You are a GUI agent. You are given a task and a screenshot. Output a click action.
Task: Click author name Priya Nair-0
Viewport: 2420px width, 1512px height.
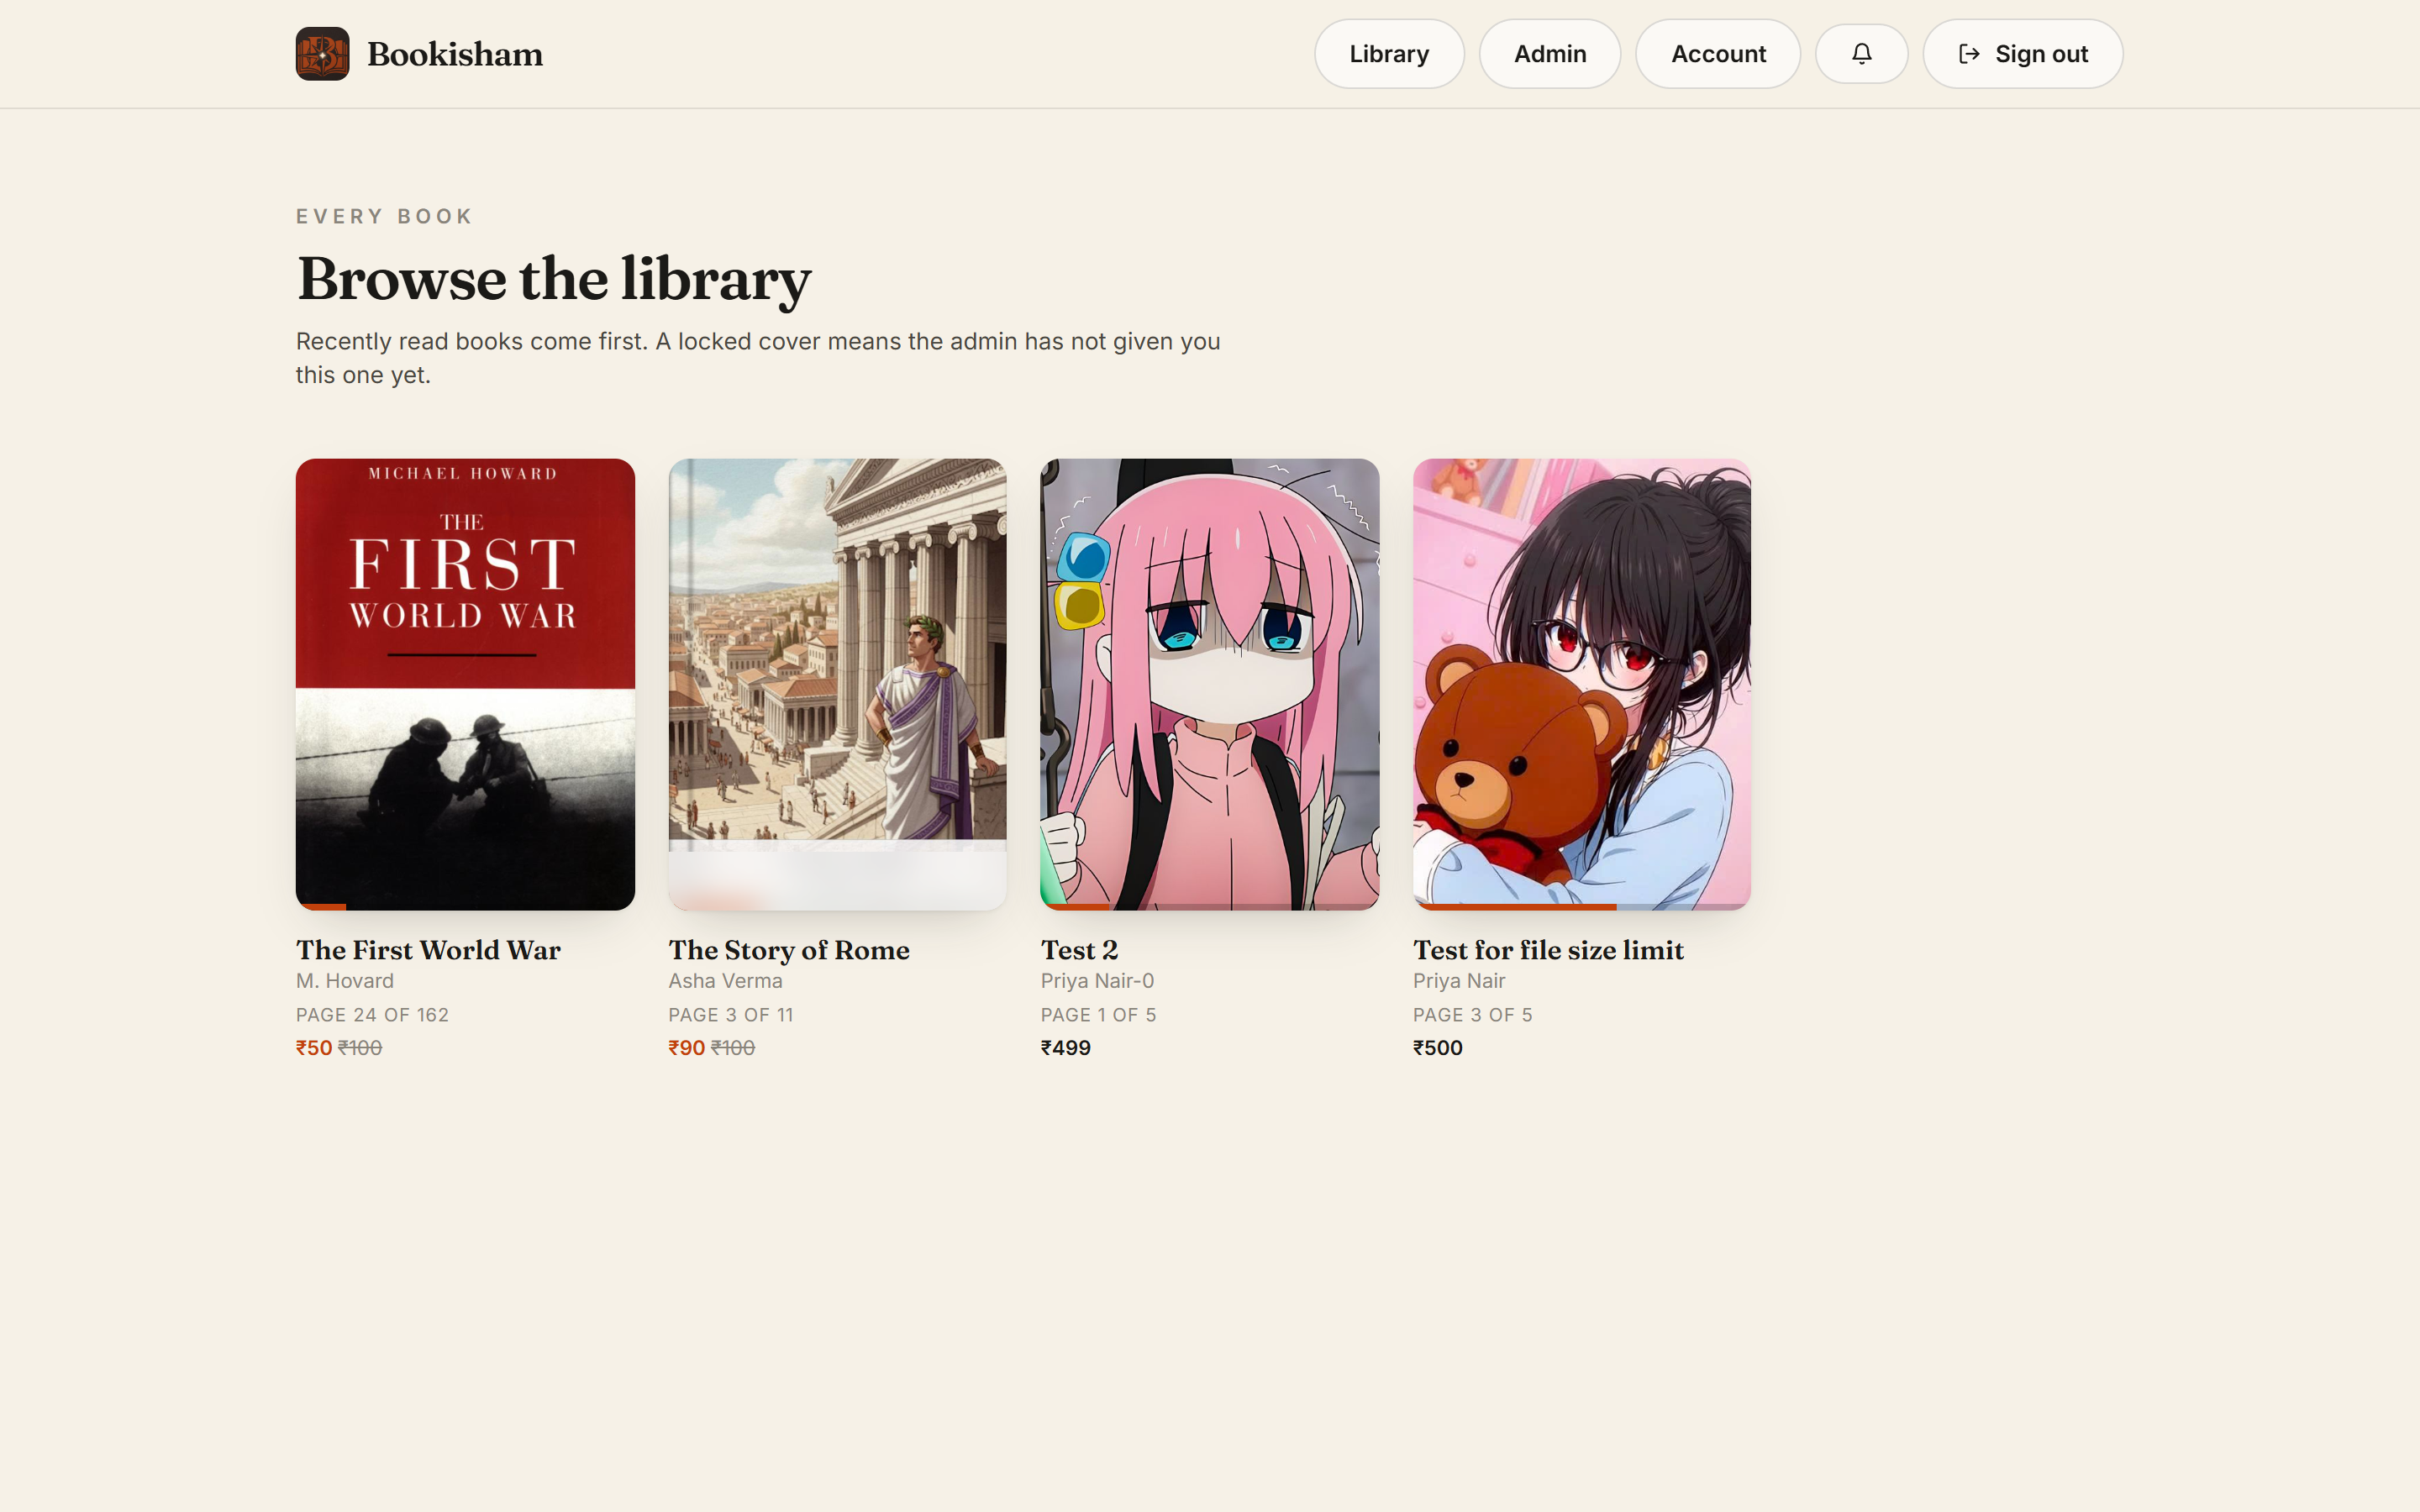tap(1097, 981)
